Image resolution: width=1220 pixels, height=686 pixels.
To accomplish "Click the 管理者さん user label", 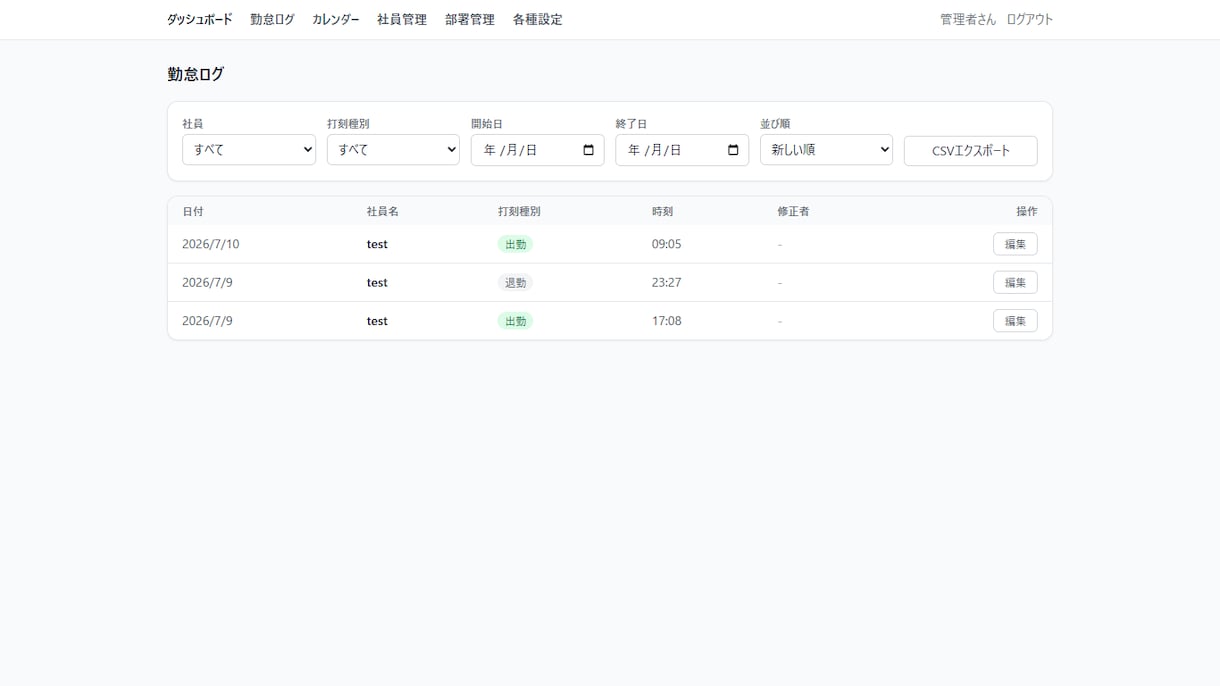I will [x=968, y=19].
